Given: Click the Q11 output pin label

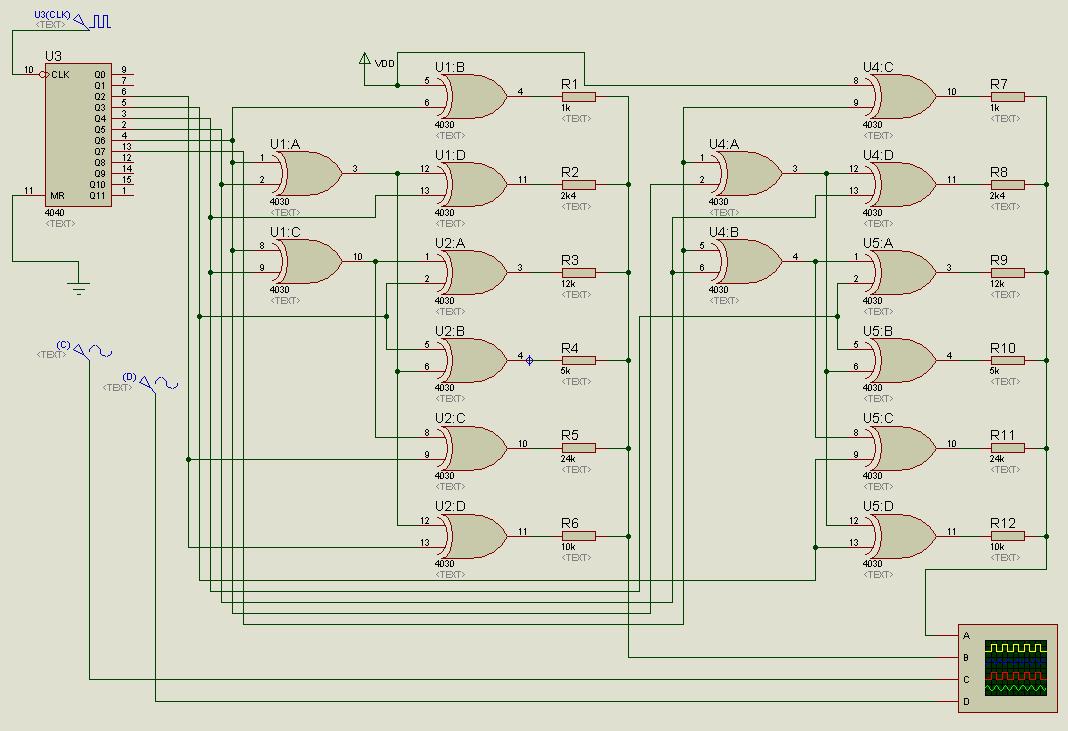Looking at the screenshot, I should [x=97, y=196].
